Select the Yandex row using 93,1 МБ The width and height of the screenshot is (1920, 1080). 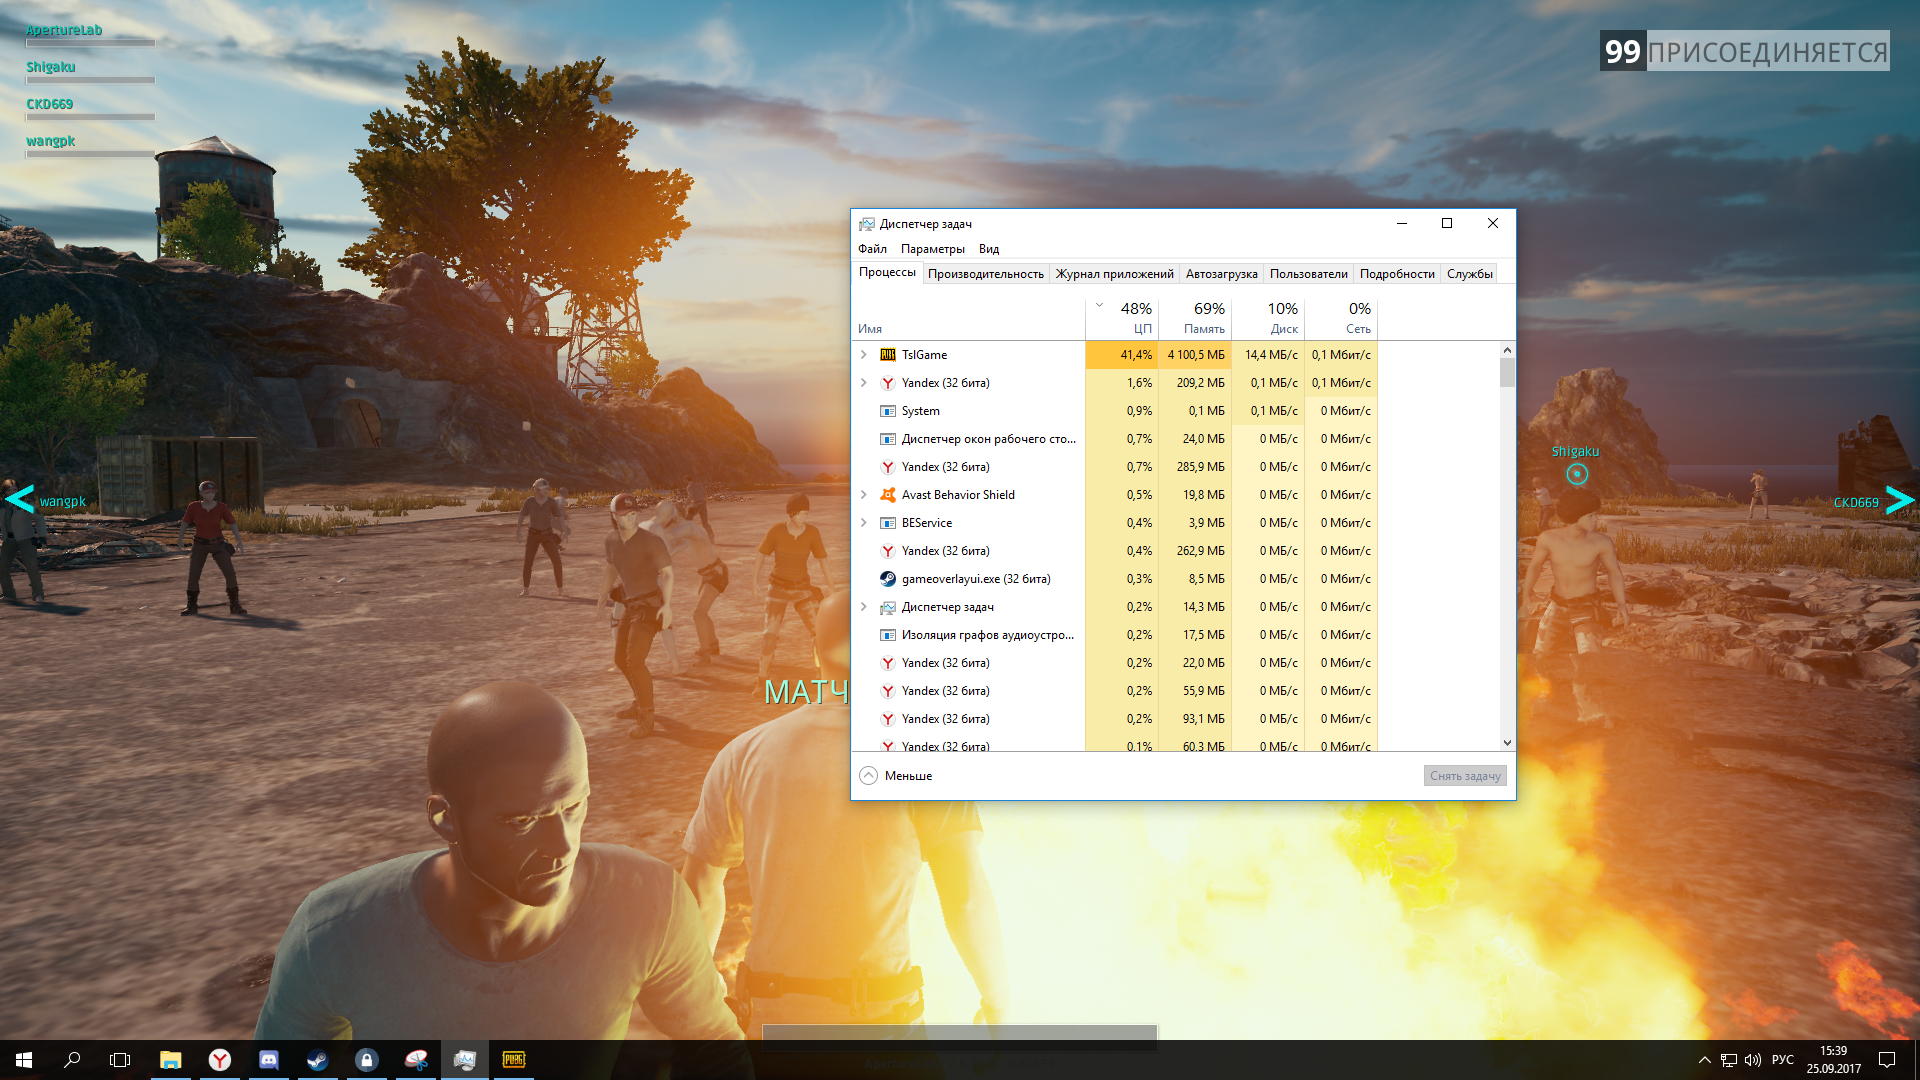(1114, 719)
